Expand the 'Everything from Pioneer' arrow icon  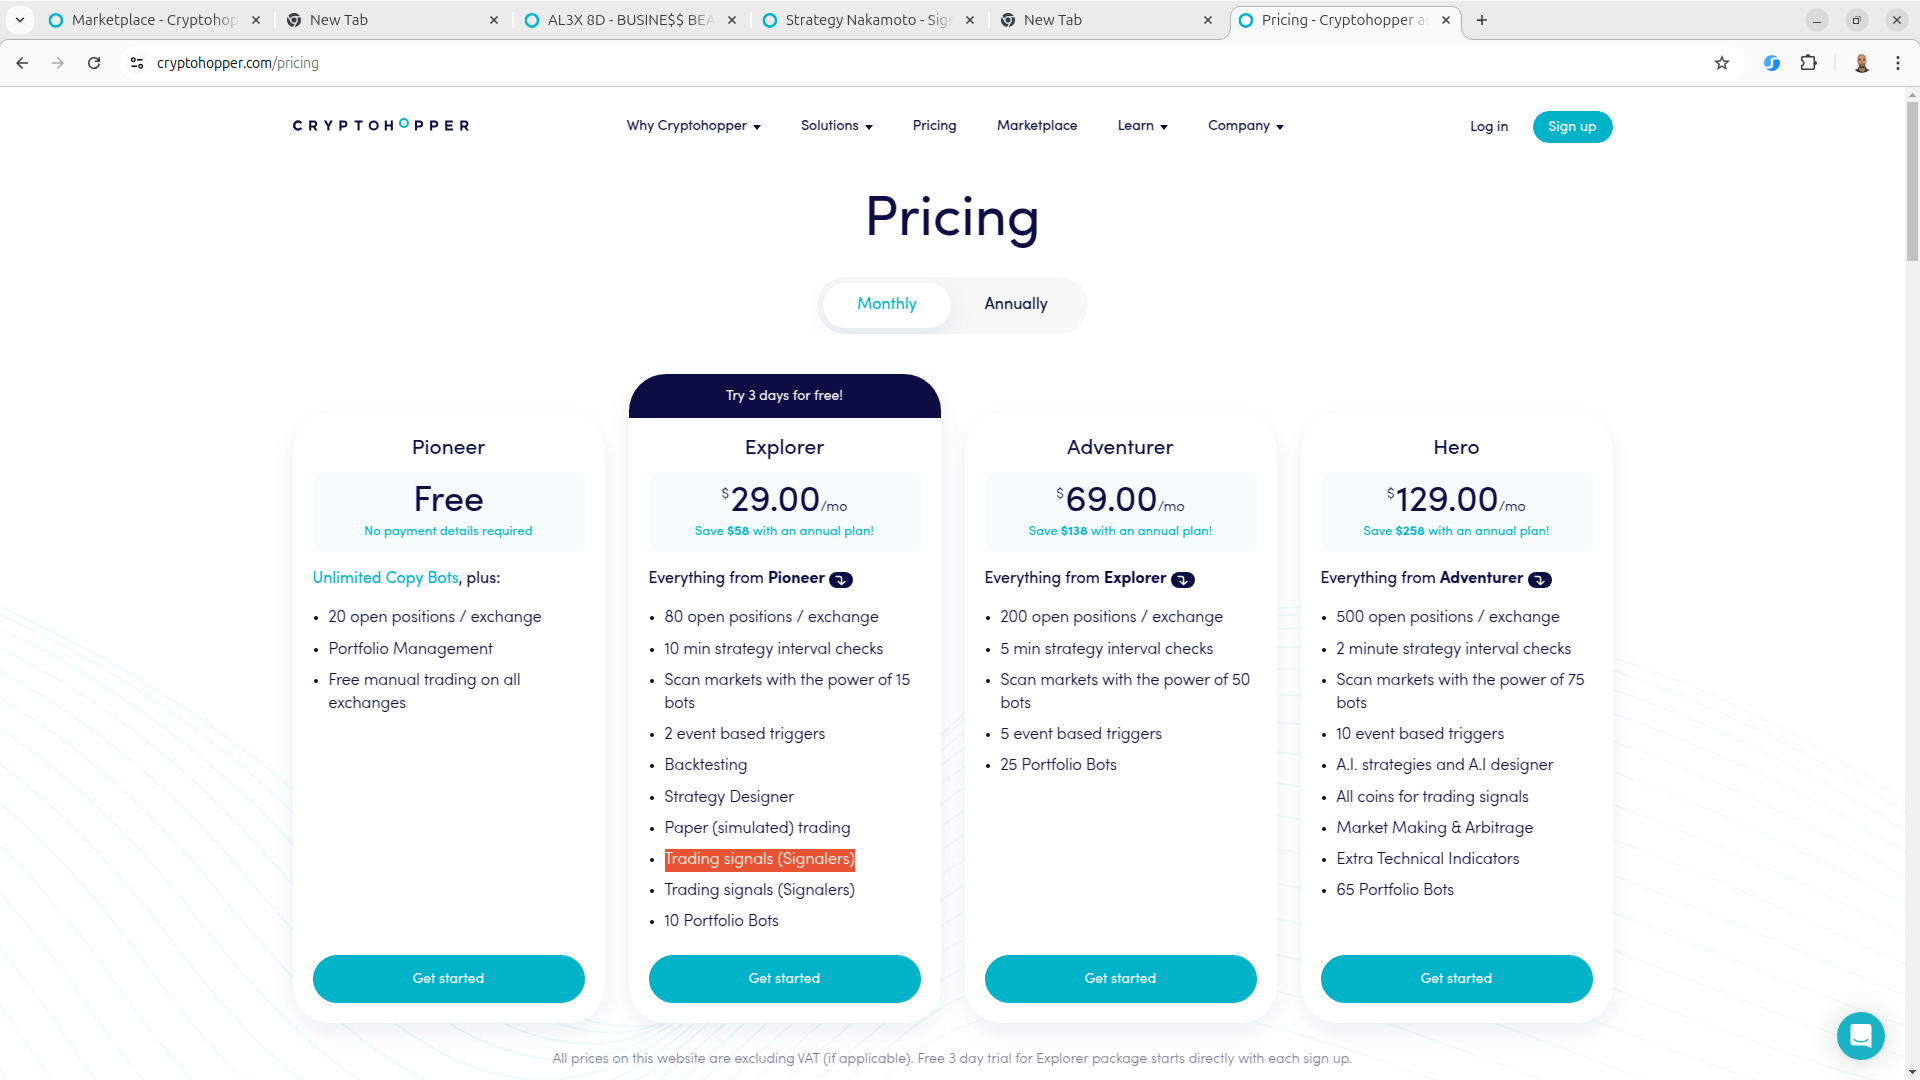pyautogui.click(x=841, y=580)
